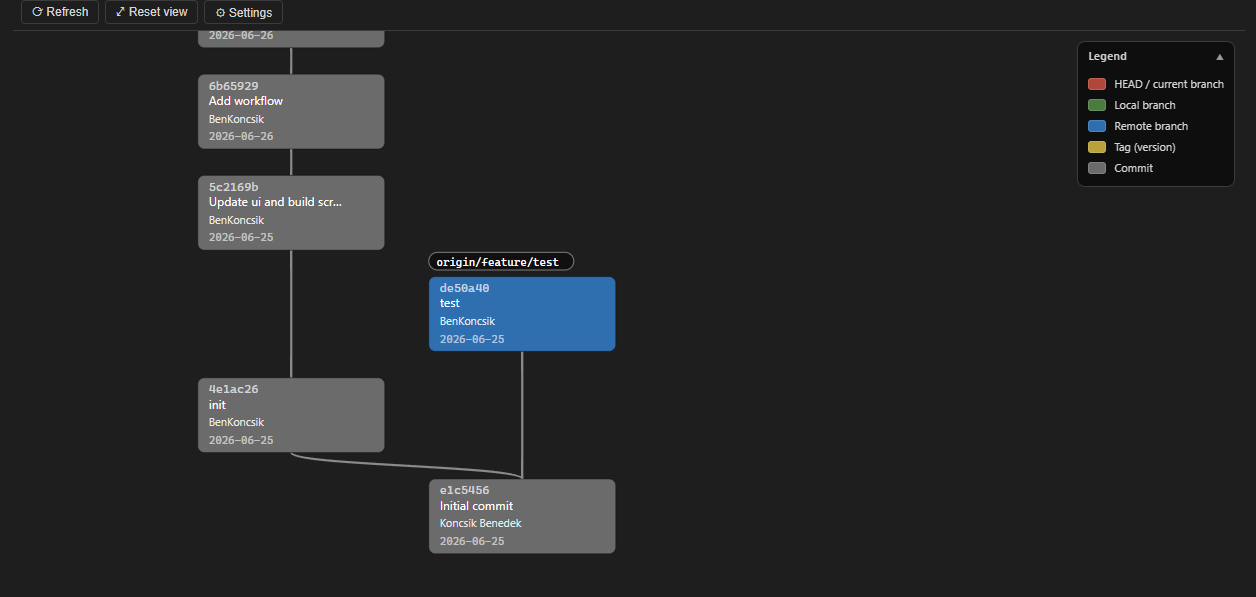Click the BenKoncsik author on test commit

click(x=467, y=321)
